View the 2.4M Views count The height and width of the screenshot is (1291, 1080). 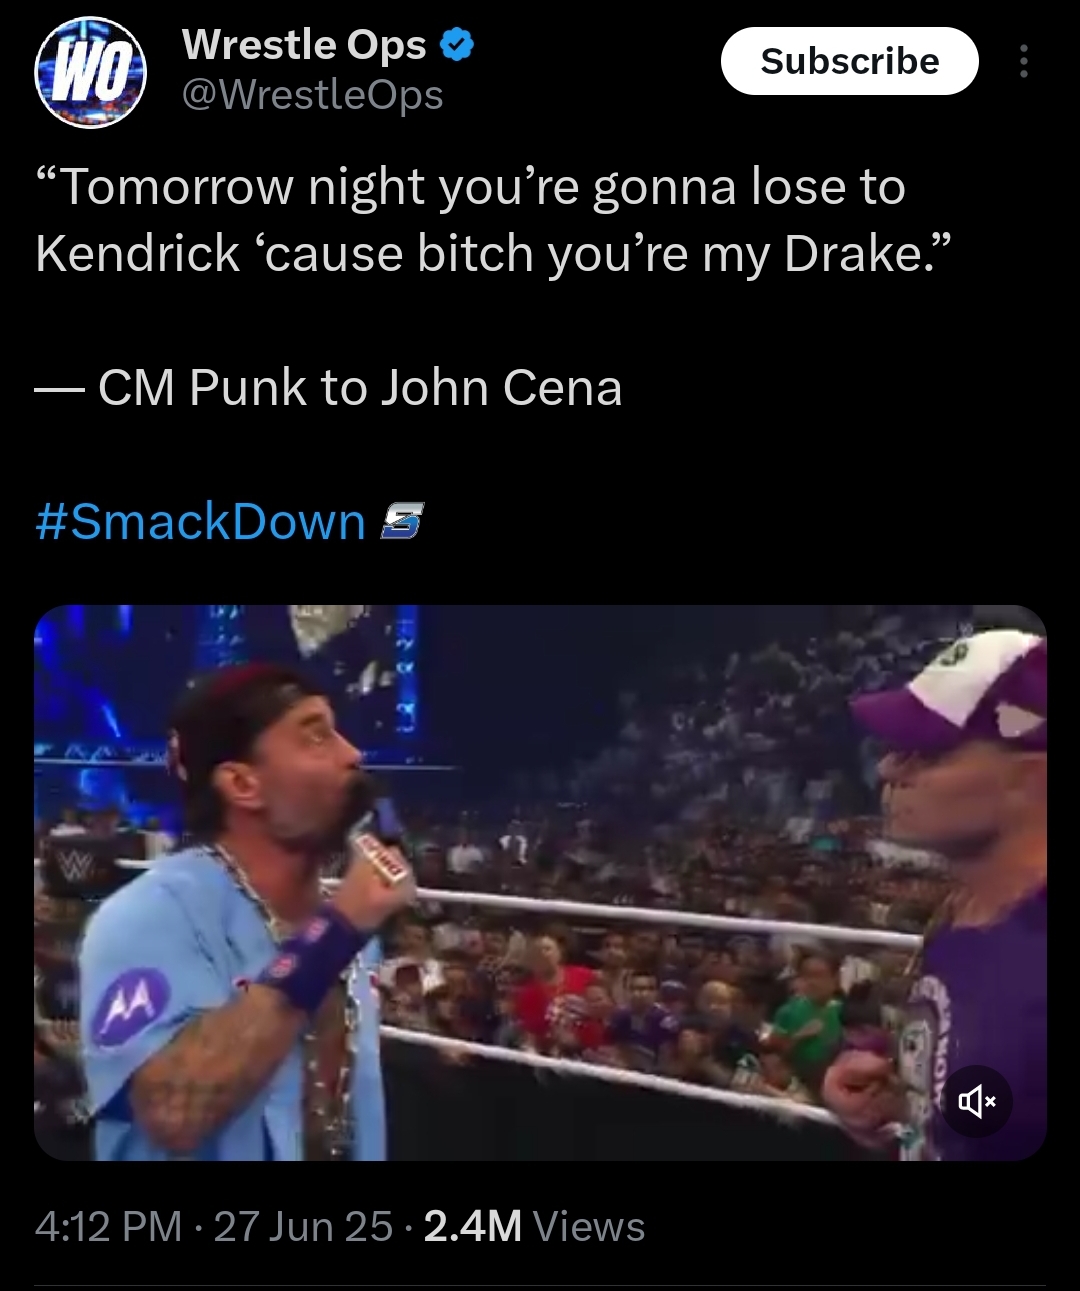click(x=534, y=1226)
